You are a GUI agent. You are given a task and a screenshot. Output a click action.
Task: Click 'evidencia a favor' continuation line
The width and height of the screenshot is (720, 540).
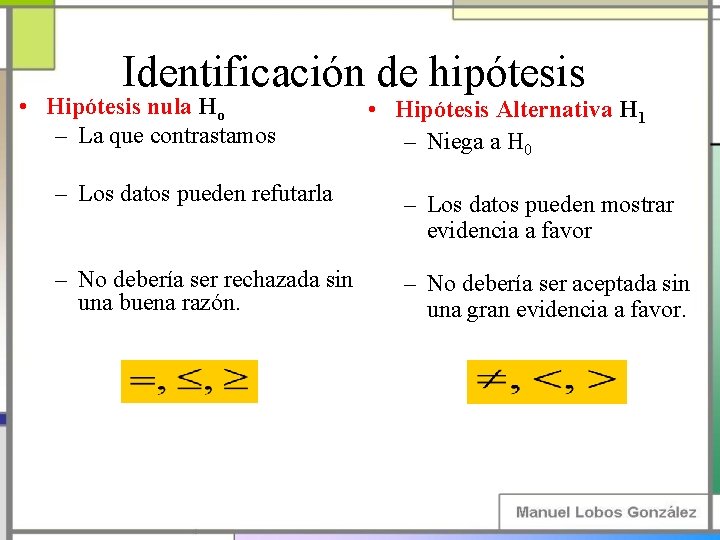[x=509, y=231]
